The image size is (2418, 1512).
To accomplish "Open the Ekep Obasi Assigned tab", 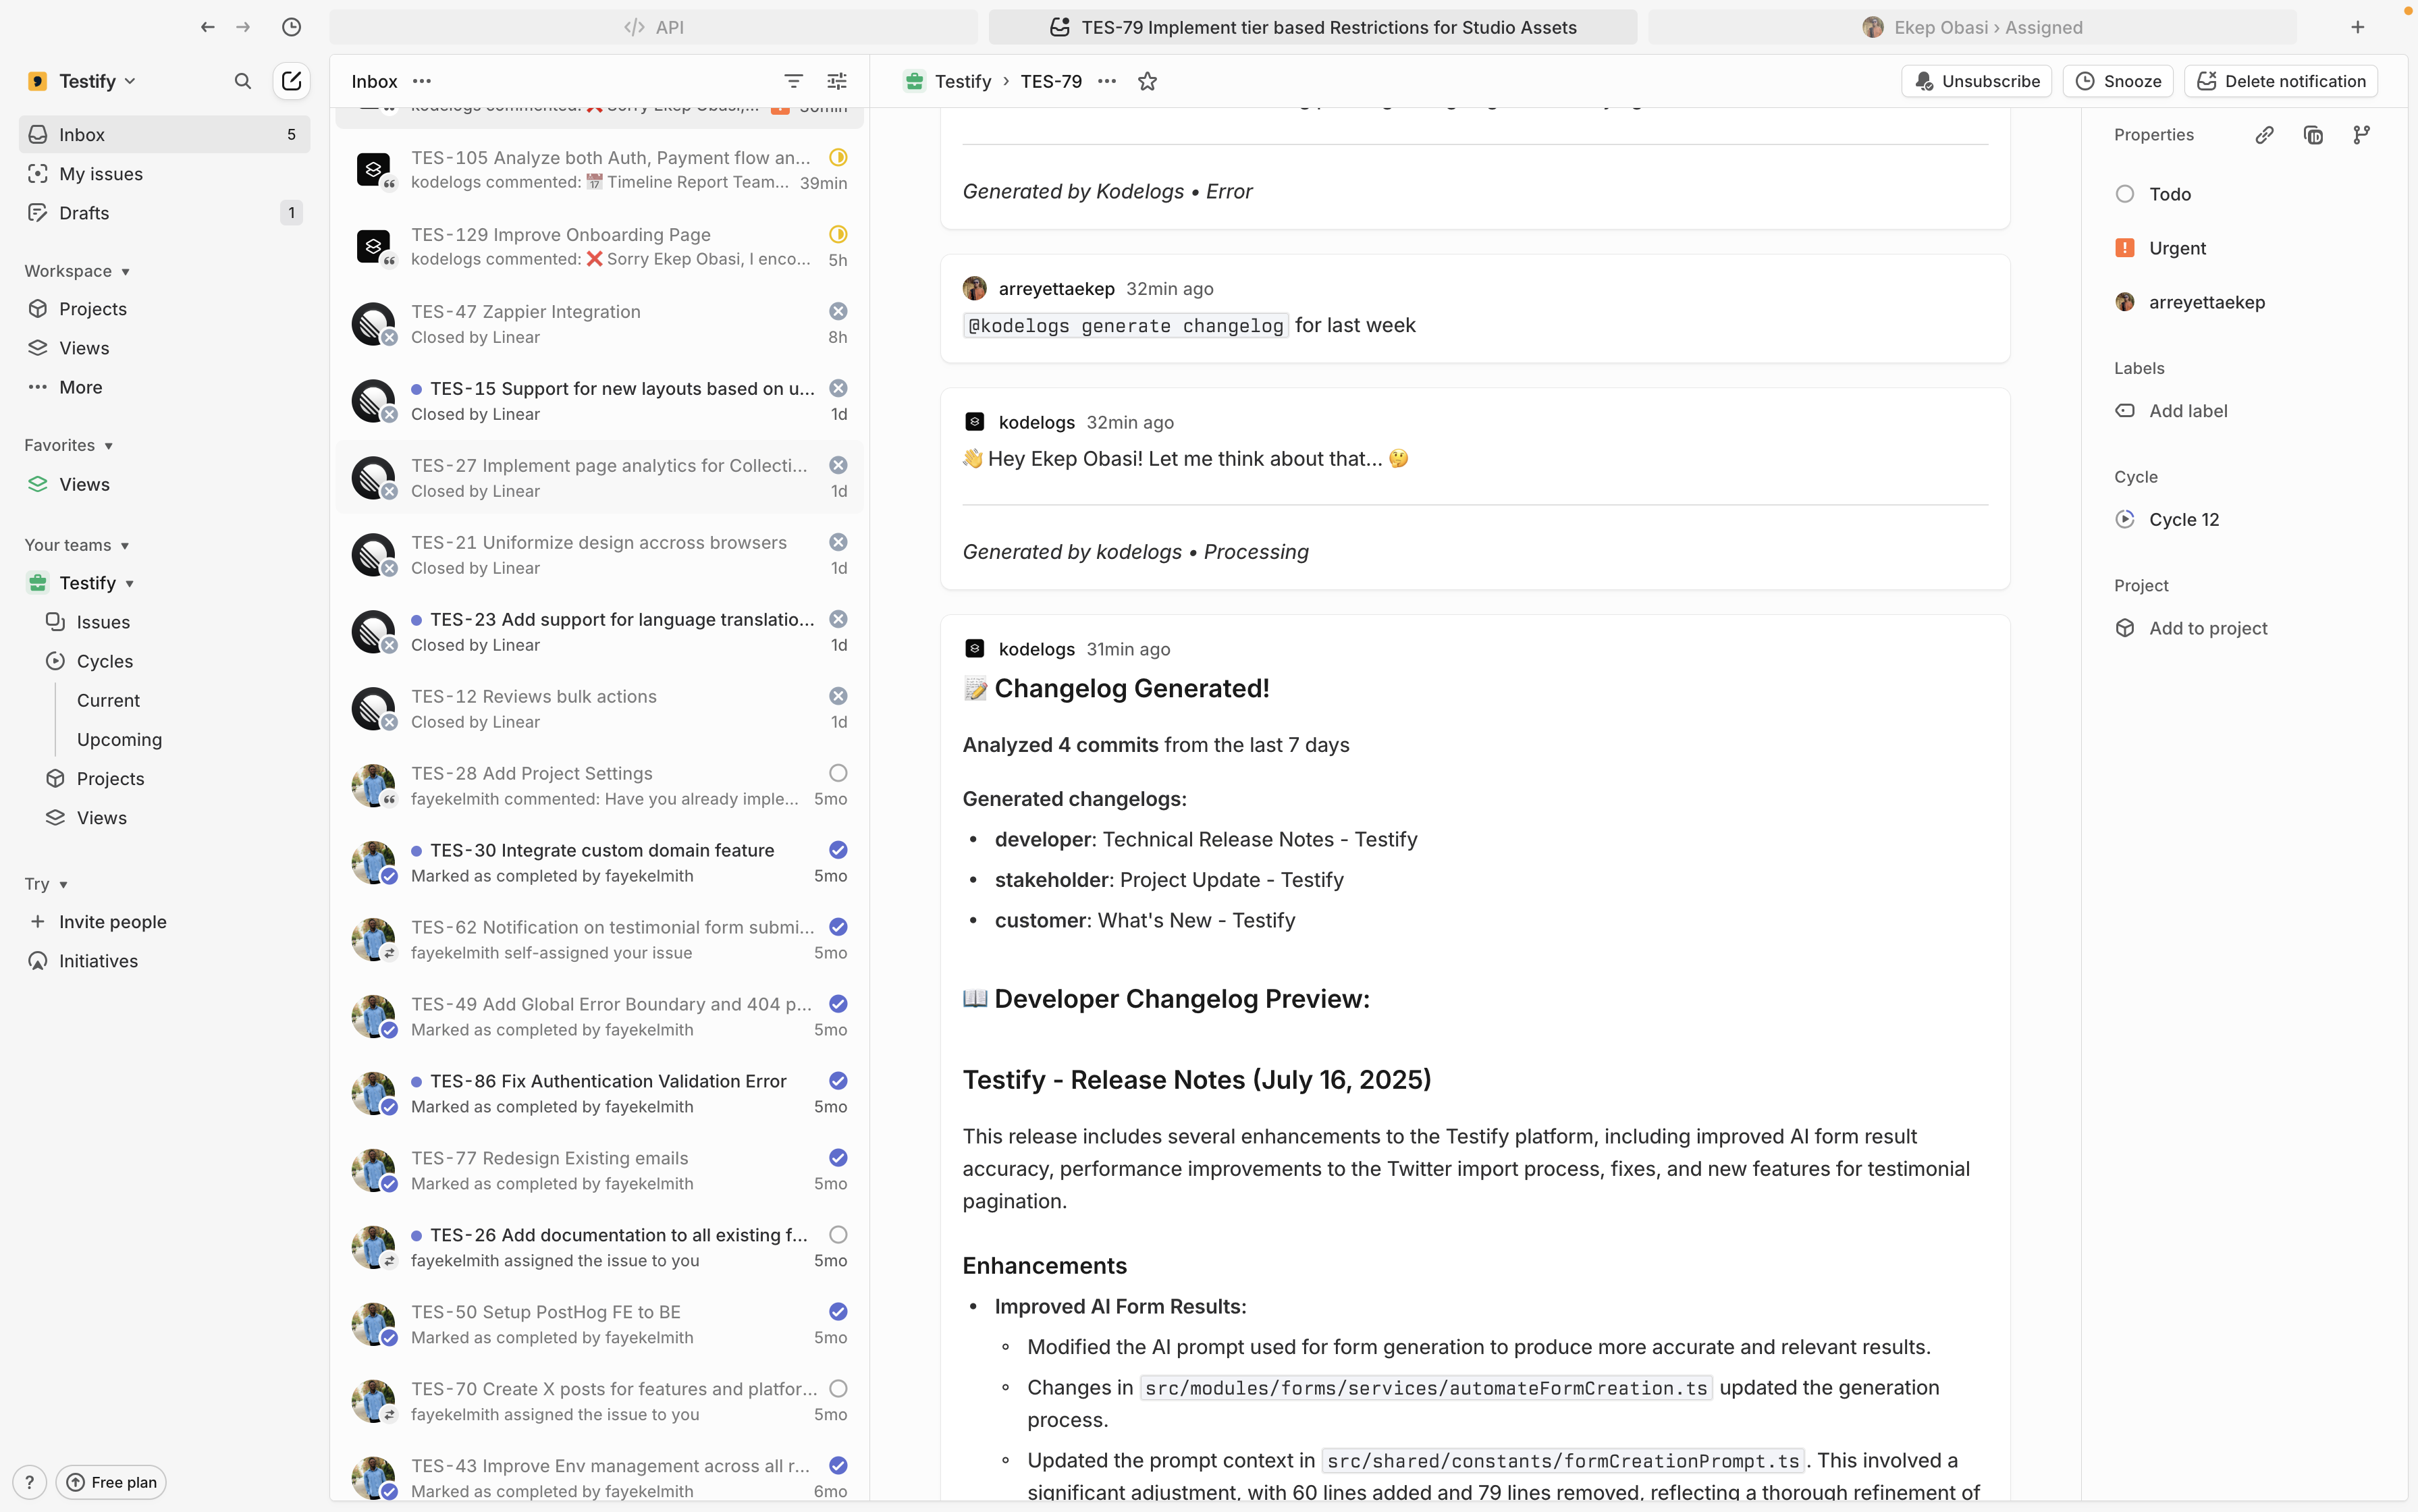I will (1972, 27).
